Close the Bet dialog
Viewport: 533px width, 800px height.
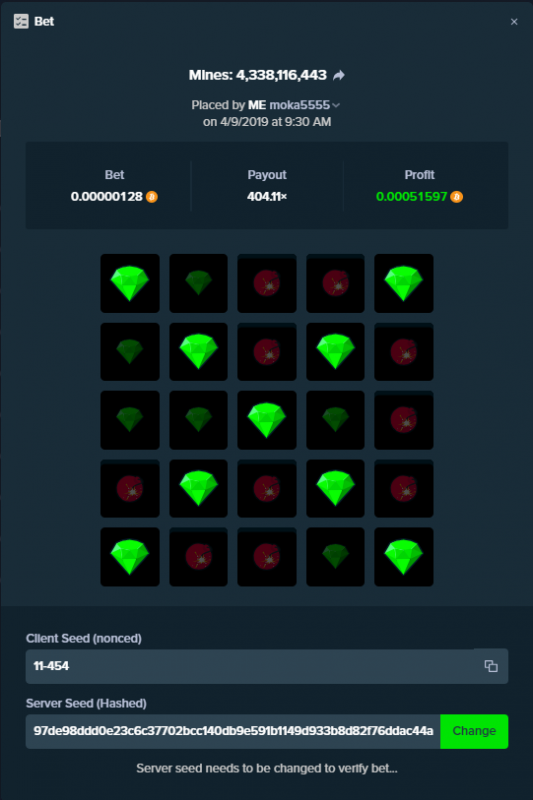pyautogui.click(x=514, y=21)
